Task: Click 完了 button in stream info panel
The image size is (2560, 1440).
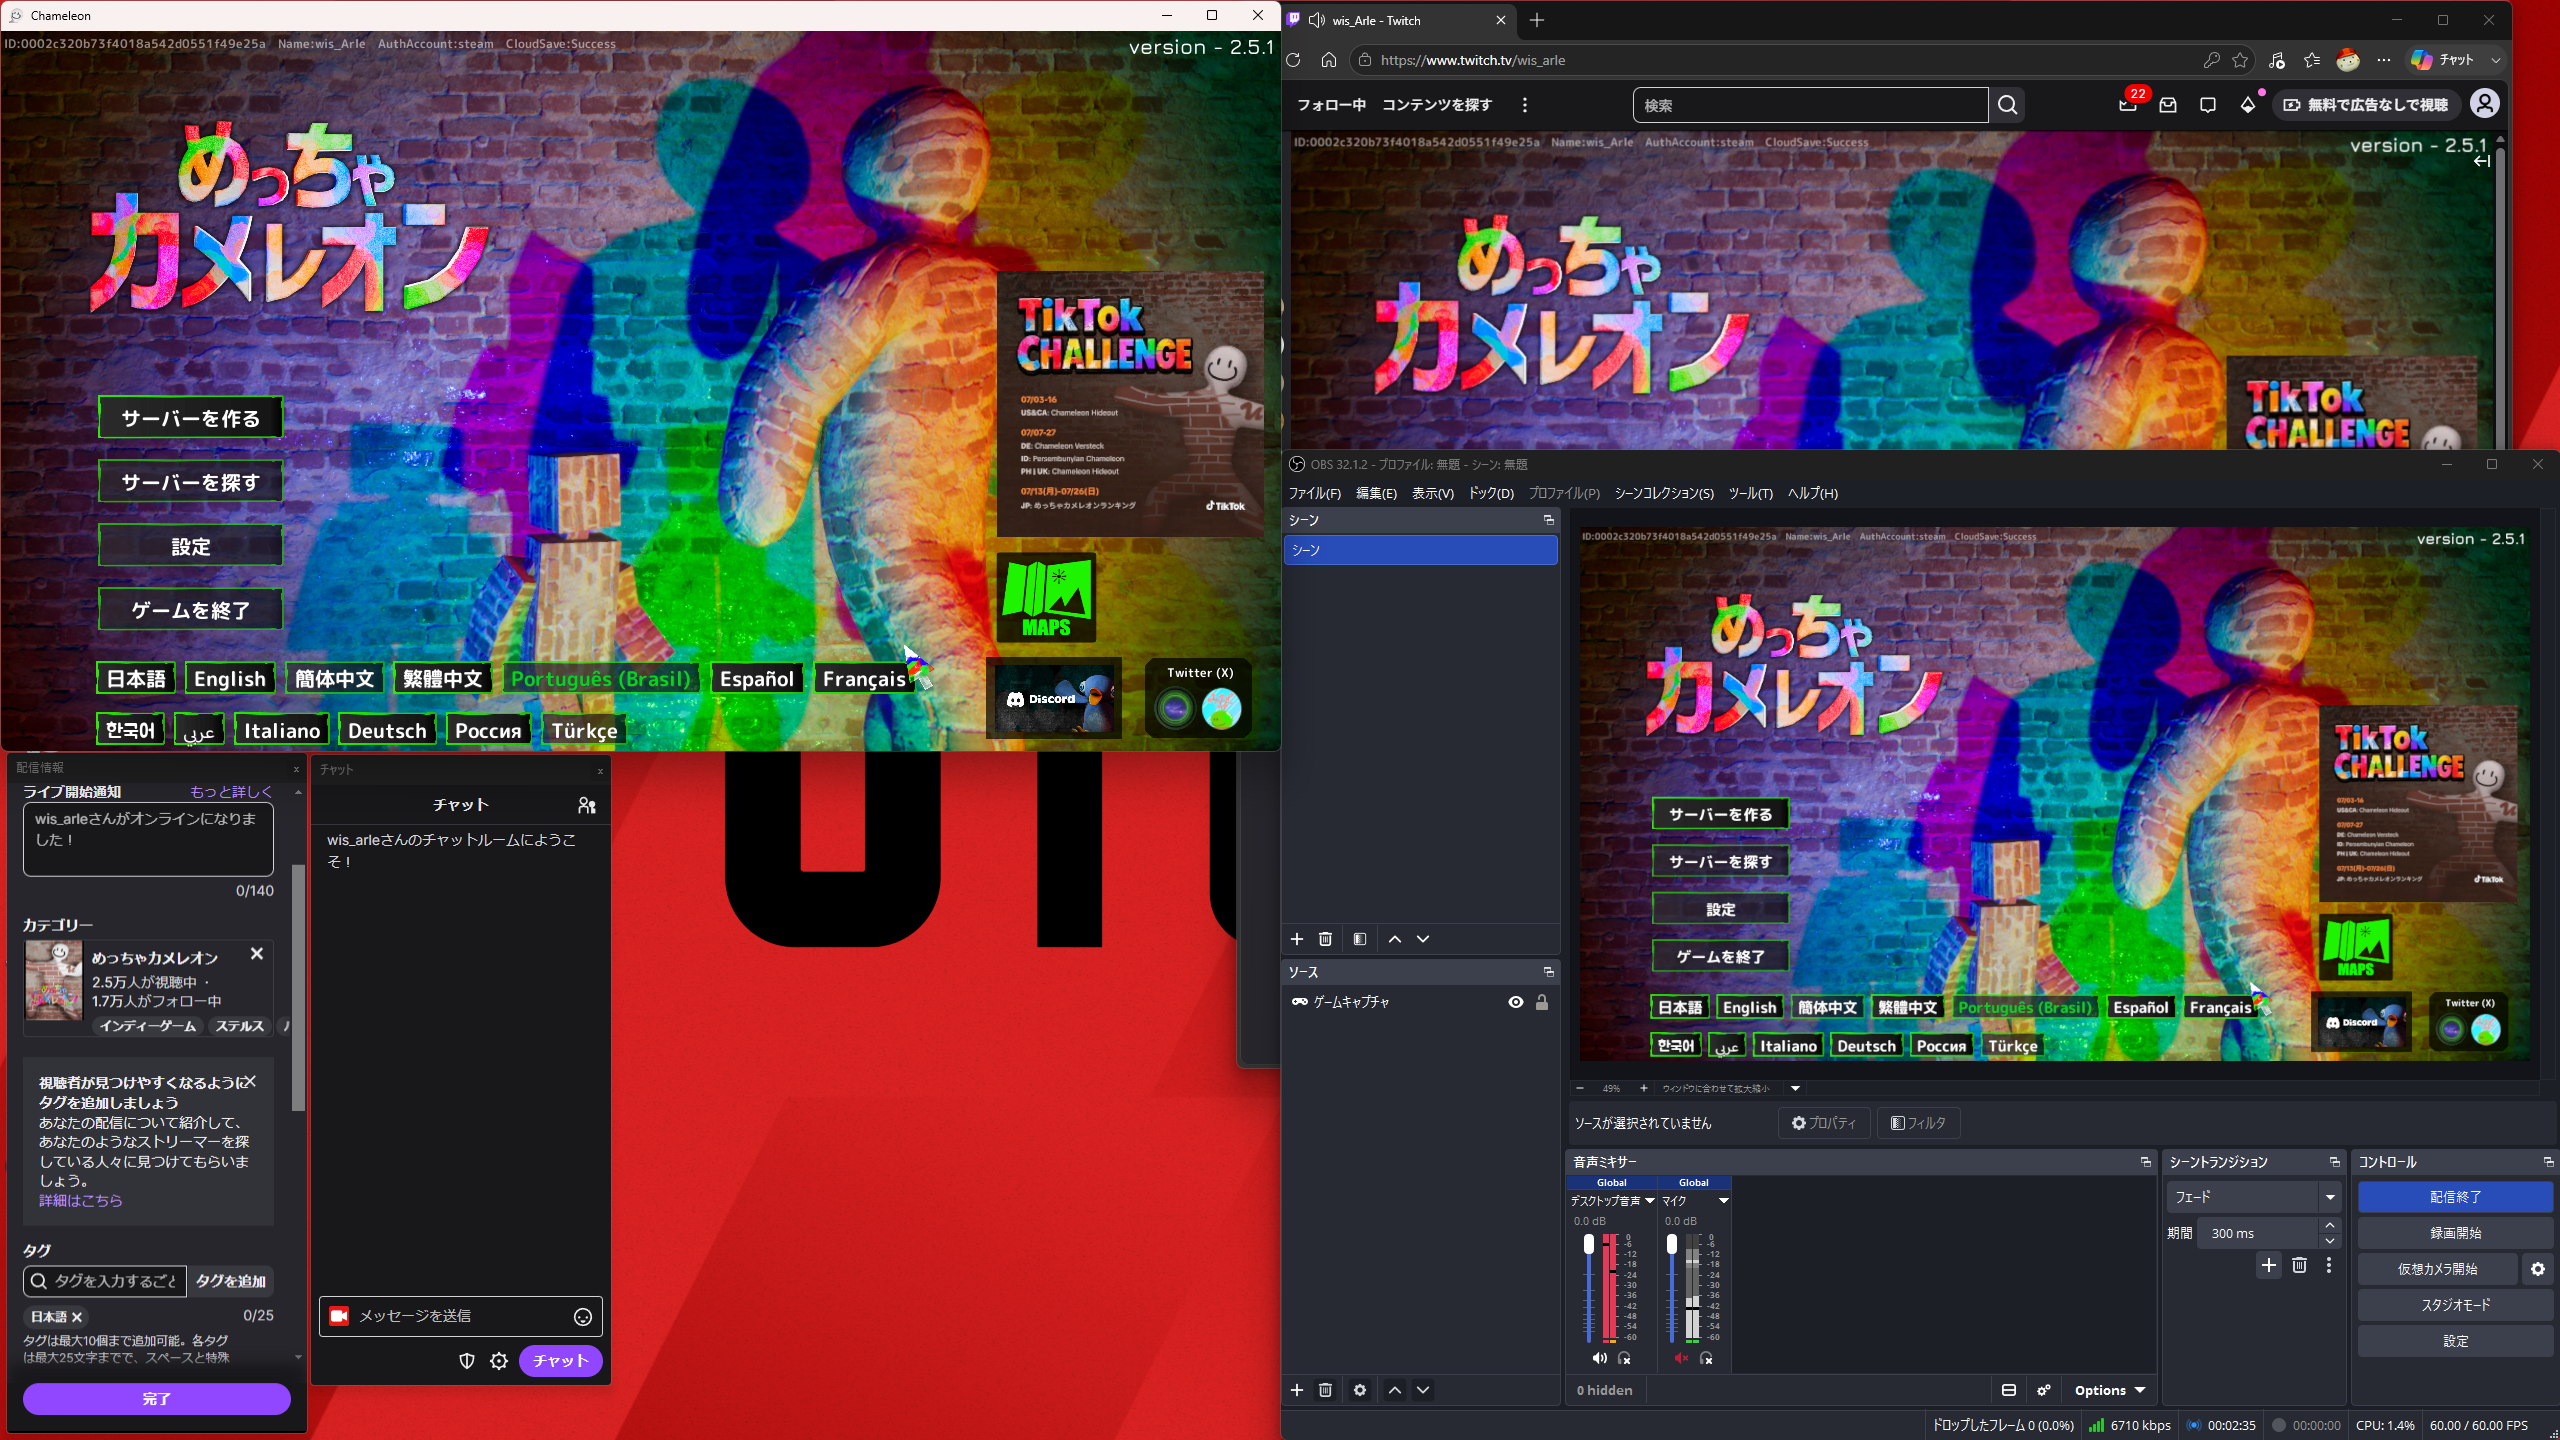Action: [157, 1399]
